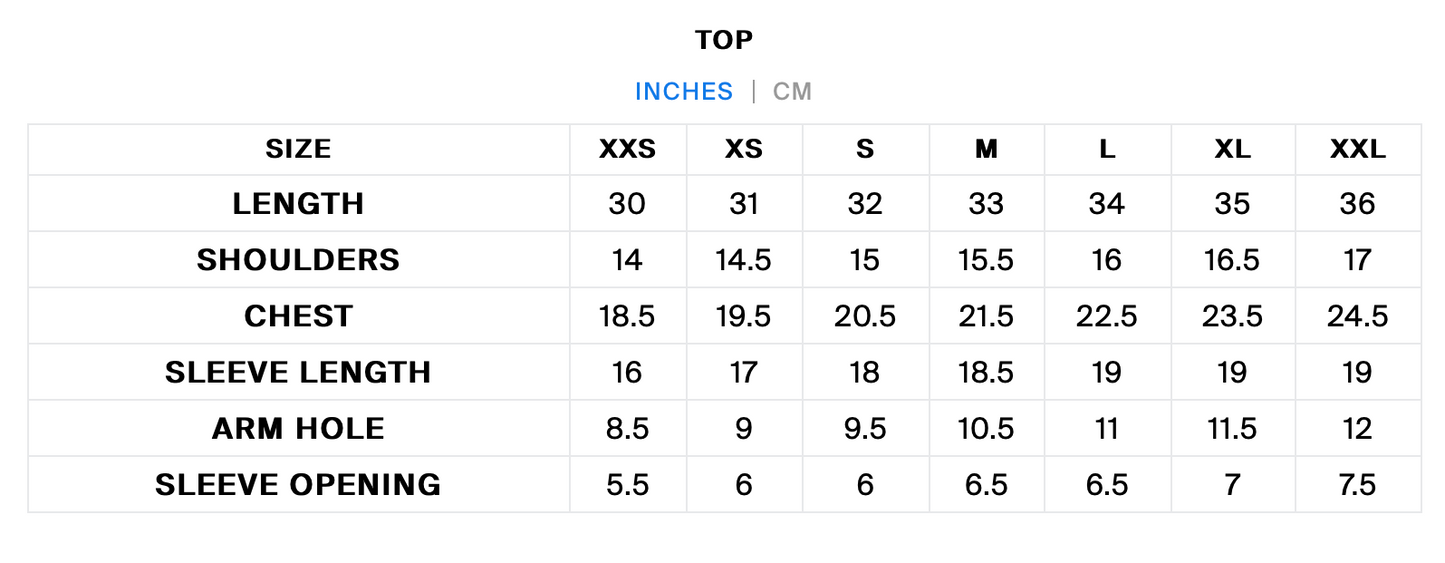1445x563 pixels.
Task: Select the INCHES unit toggle
Action: pyautogui.click(x=684, y=91)
